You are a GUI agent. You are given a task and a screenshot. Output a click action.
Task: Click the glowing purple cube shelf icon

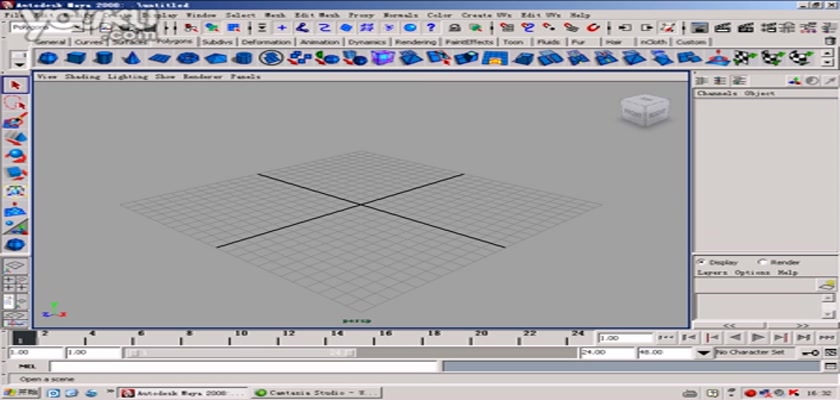tap(382, 57)
